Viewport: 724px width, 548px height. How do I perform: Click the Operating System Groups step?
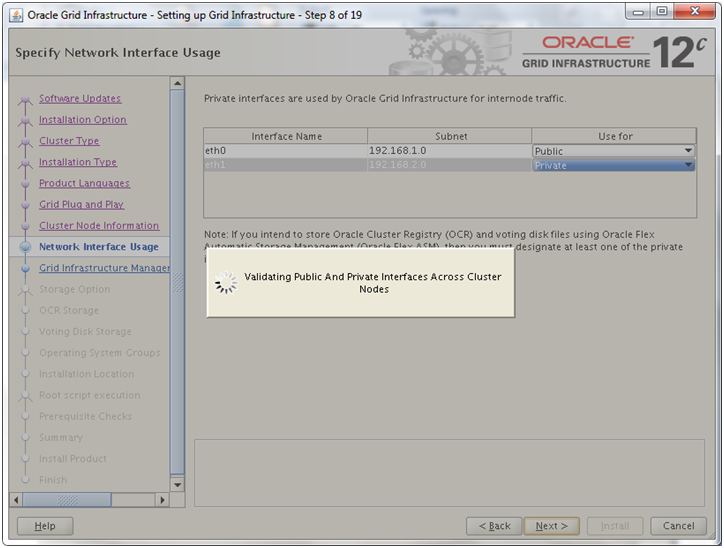pyautogui.click(x=100, y=353)
